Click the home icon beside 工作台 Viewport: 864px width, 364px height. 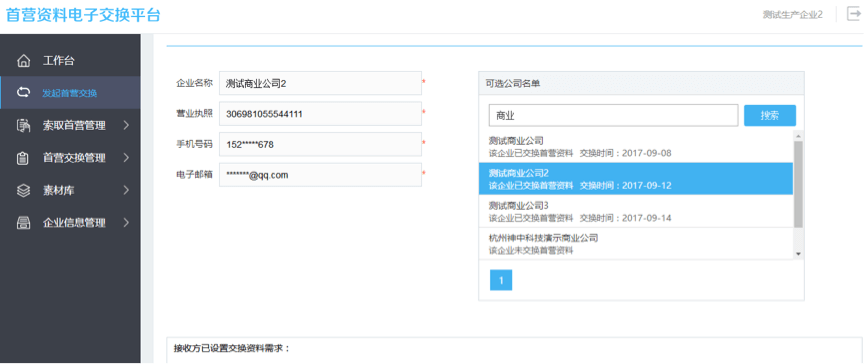click(x=23, y=61)
